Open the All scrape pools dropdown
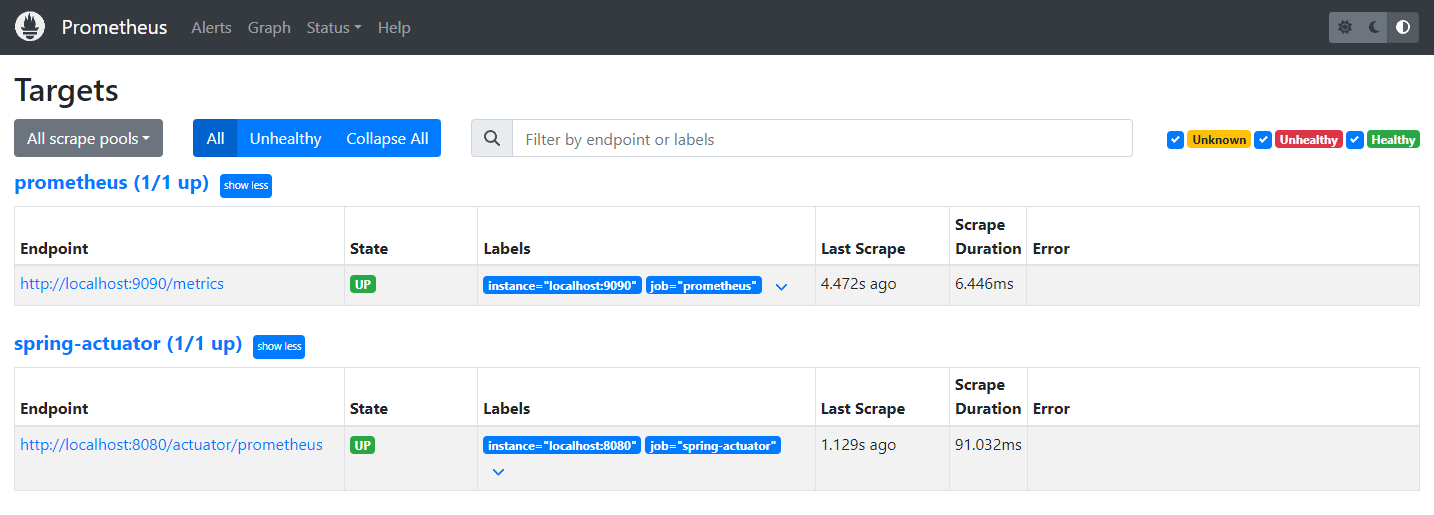 tap(88, 139)
